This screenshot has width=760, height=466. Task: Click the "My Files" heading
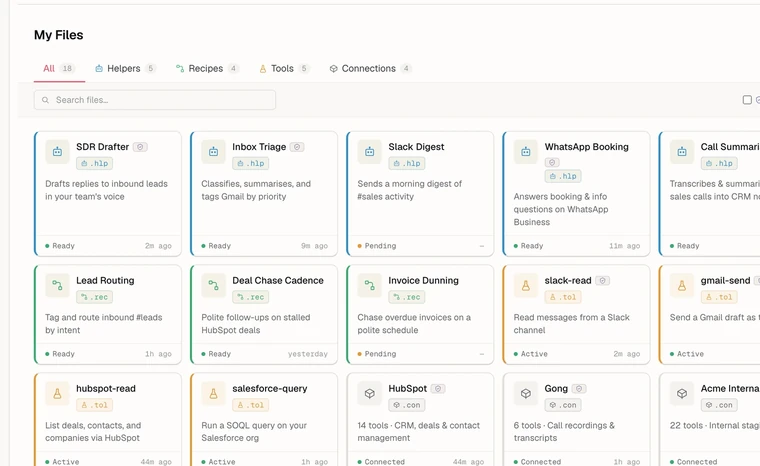(59, 35)
